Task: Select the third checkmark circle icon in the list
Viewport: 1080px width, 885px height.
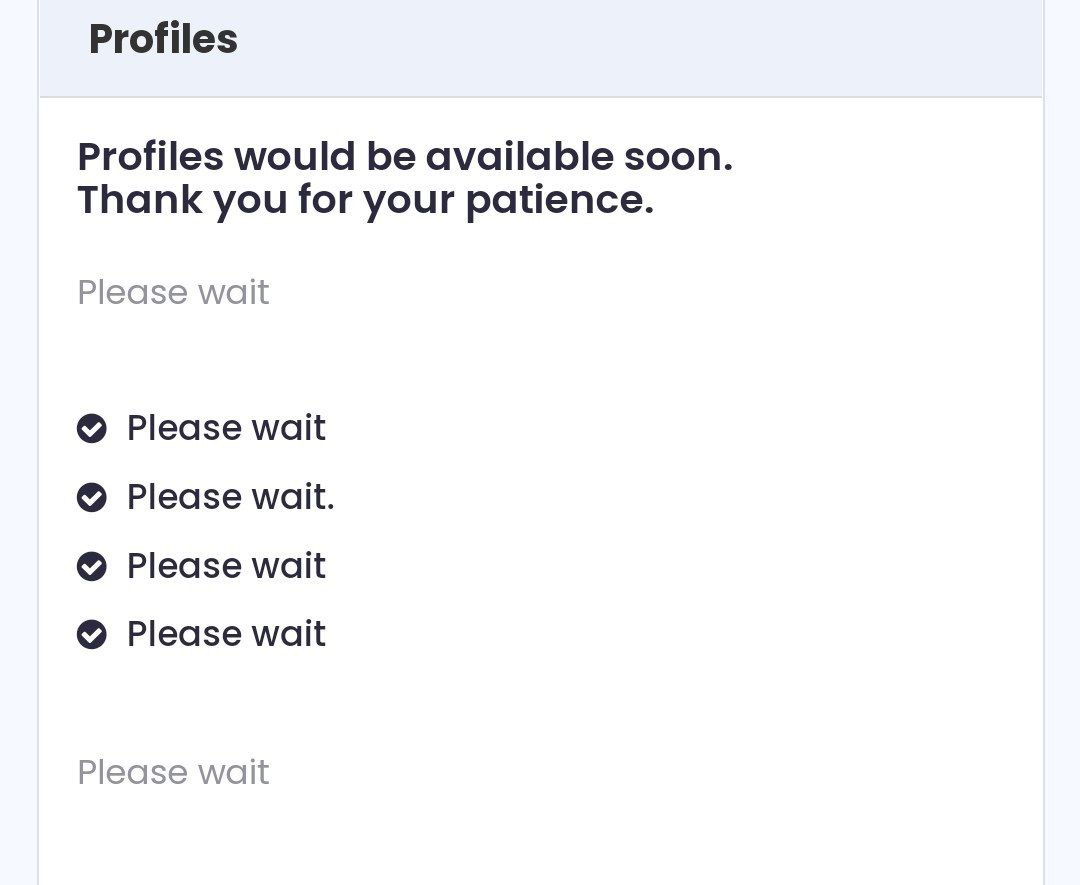Action: [92, 566]
